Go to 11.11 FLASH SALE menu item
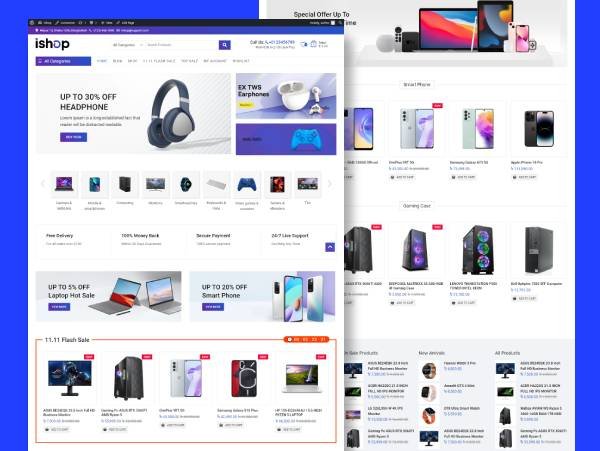The width and height of the screenshot is (600, 451). click(x=159, y=61)
